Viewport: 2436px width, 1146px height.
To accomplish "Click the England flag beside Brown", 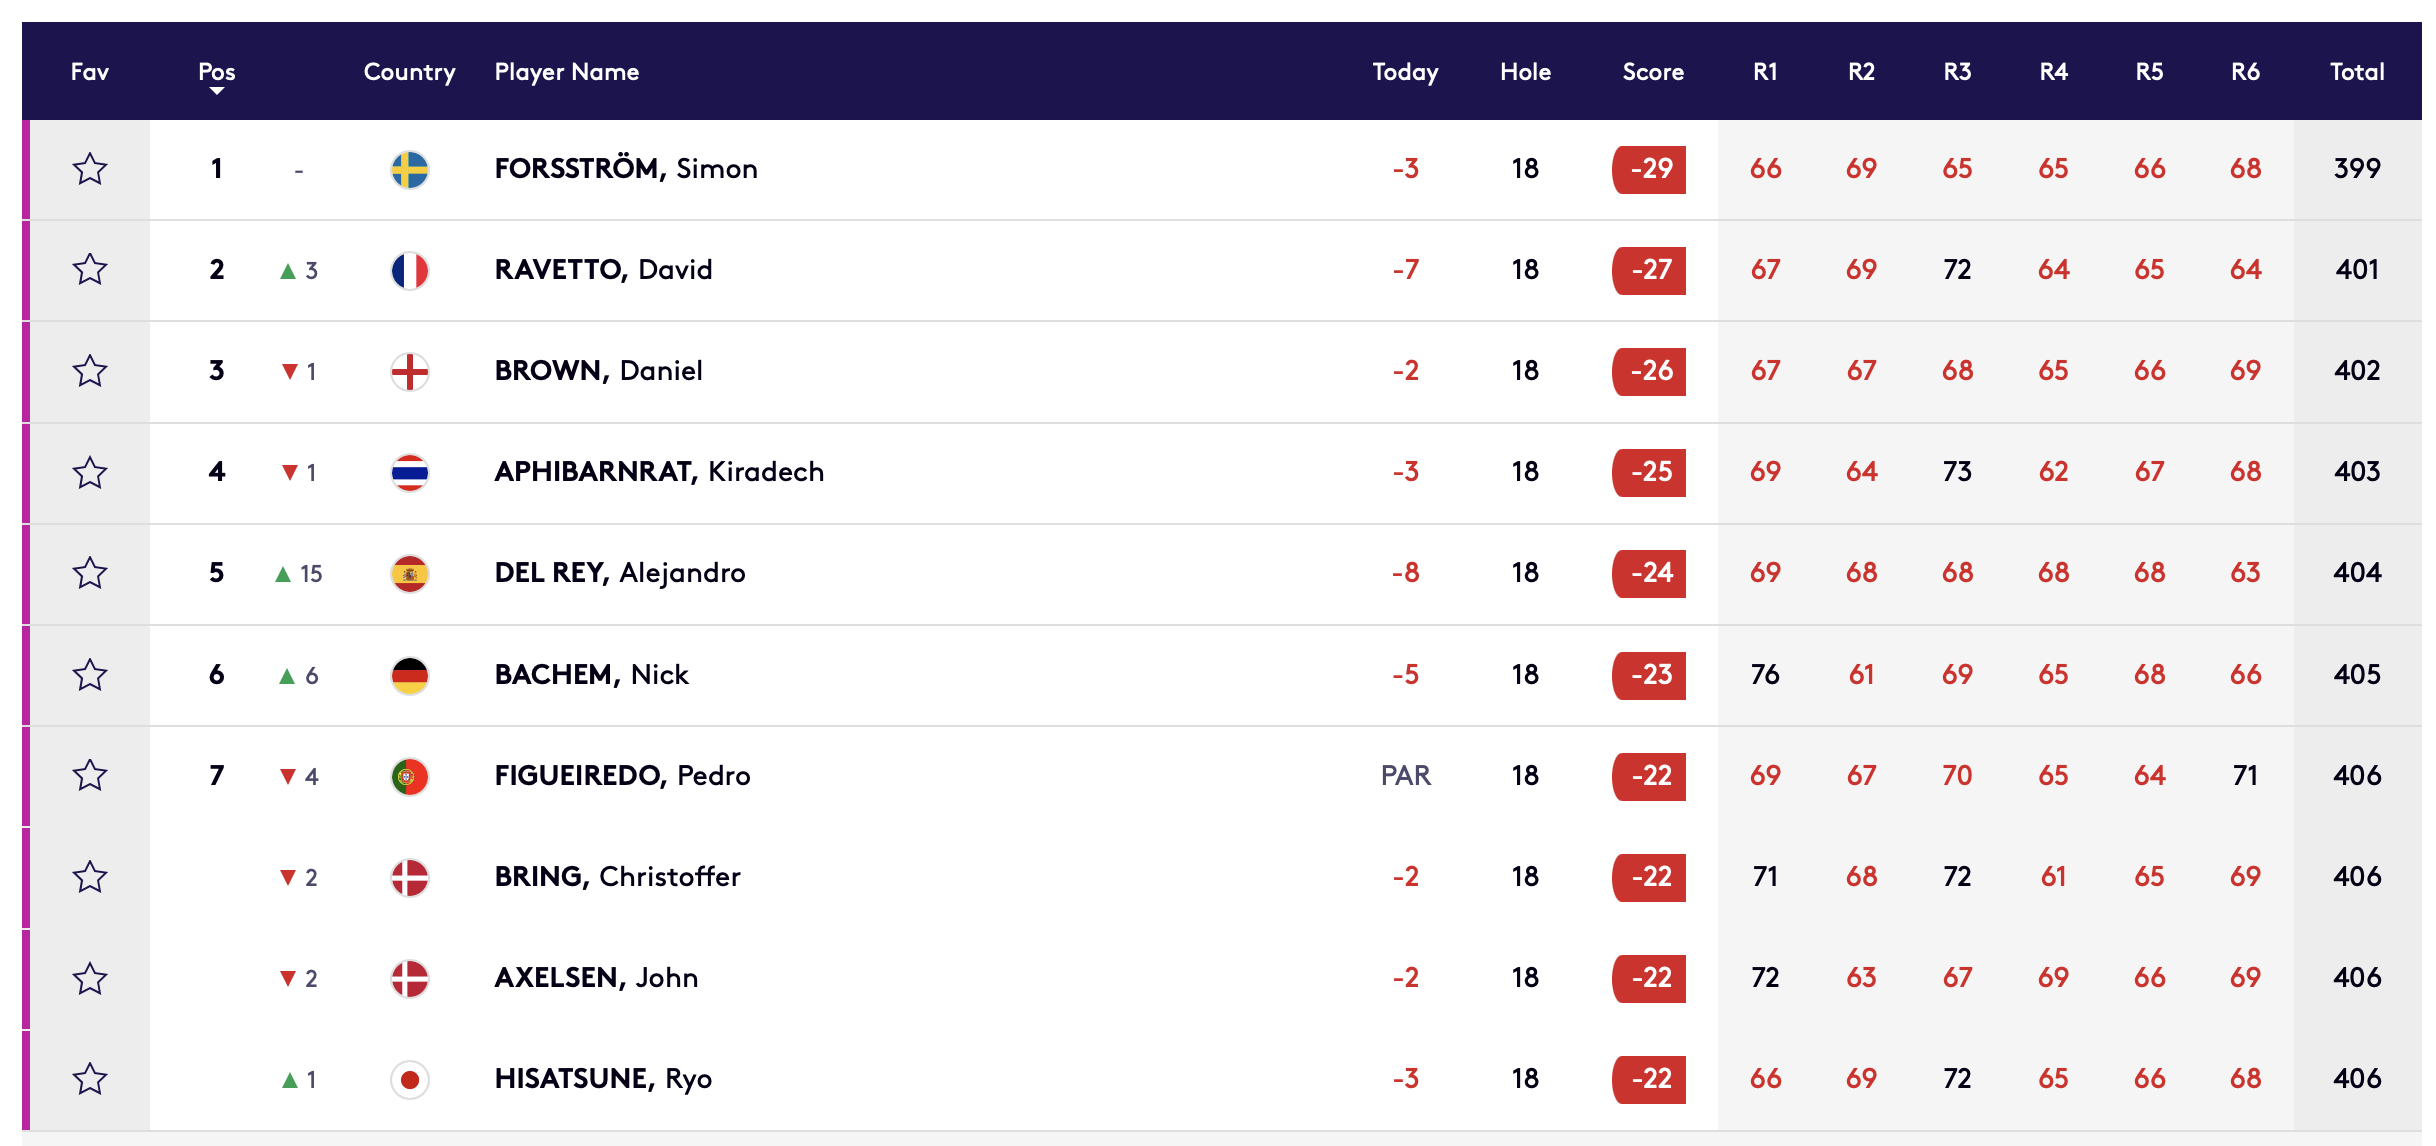I will point(409,371).
